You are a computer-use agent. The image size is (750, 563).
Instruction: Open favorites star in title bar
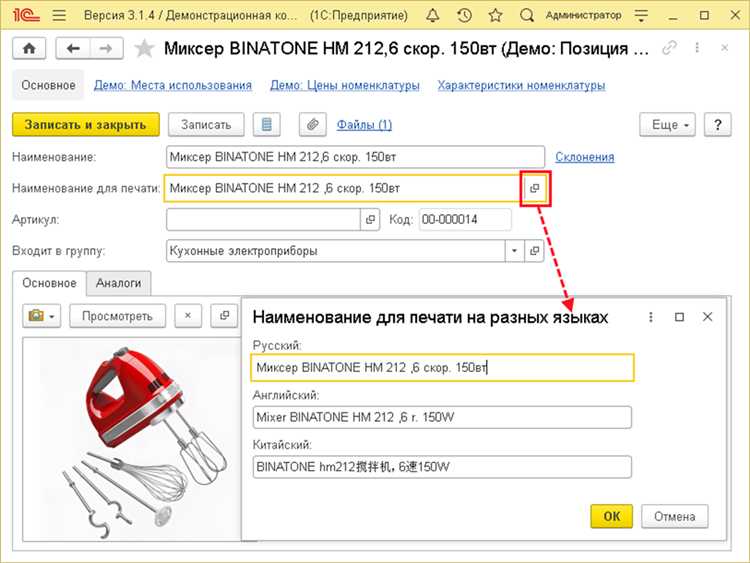pos(496,15)
